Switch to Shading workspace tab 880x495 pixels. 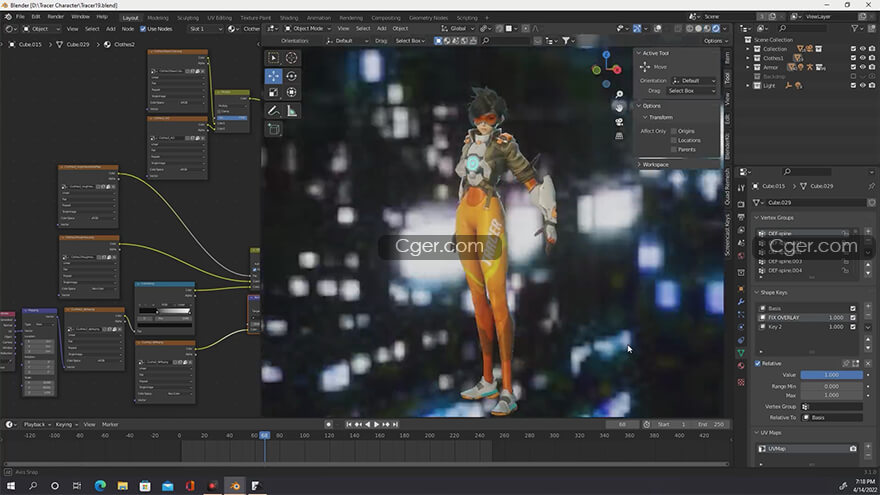(289, 18)
